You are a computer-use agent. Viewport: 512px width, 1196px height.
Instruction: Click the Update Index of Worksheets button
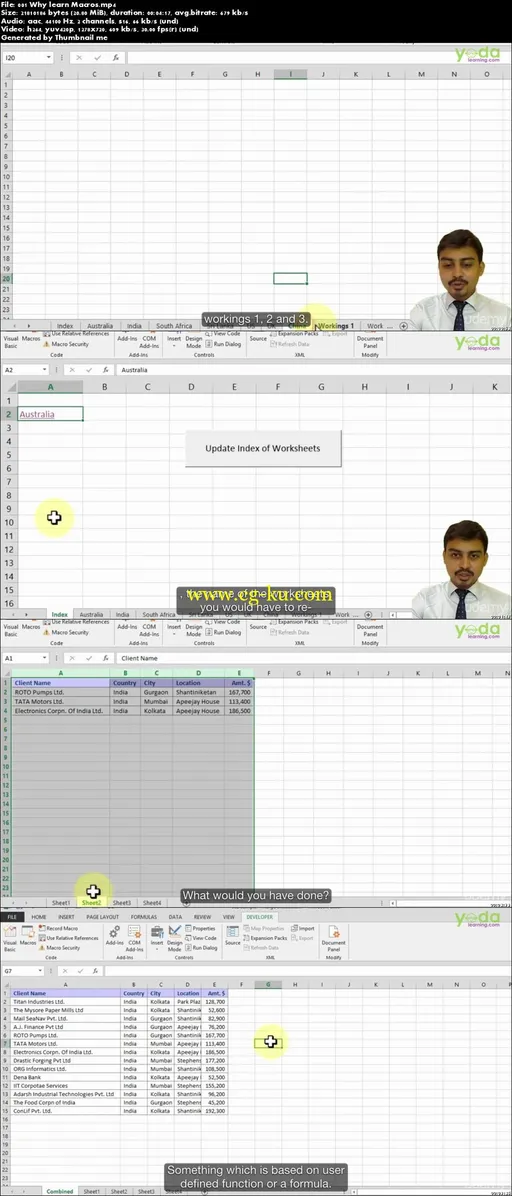[262, 448]
